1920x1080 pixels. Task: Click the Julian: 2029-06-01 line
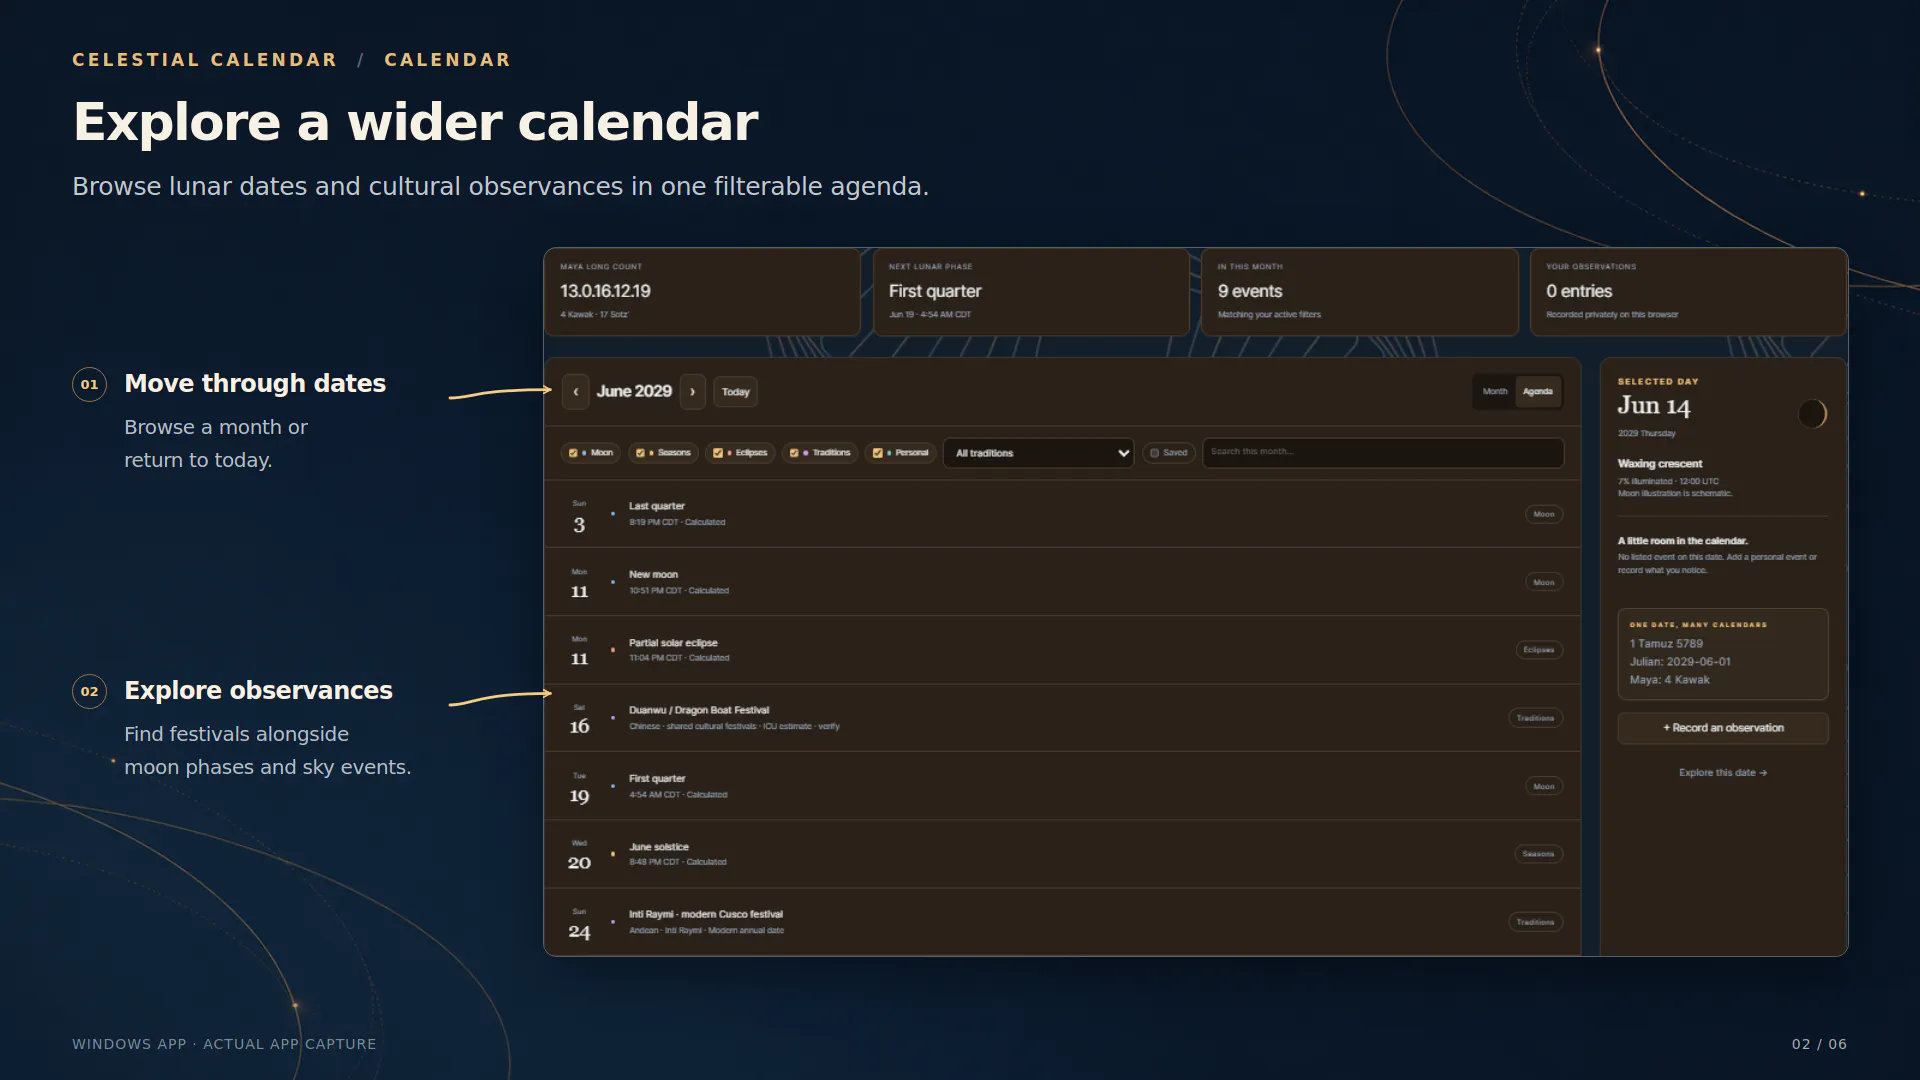tap(1680, 662)
